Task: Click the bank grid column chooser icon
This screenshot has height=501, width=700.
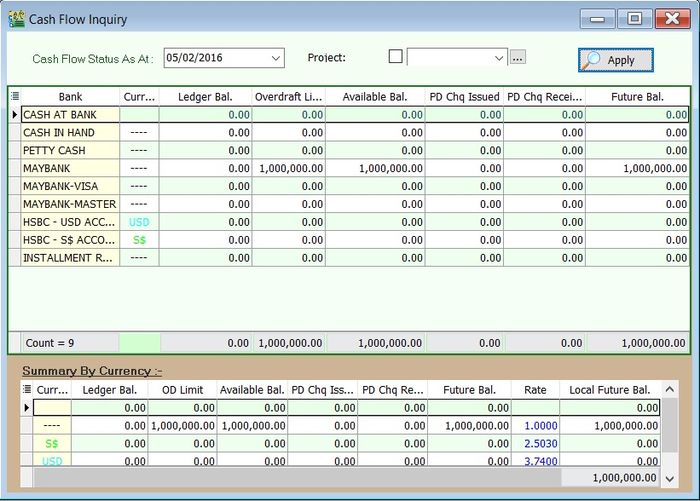Action: click(15, 97)
